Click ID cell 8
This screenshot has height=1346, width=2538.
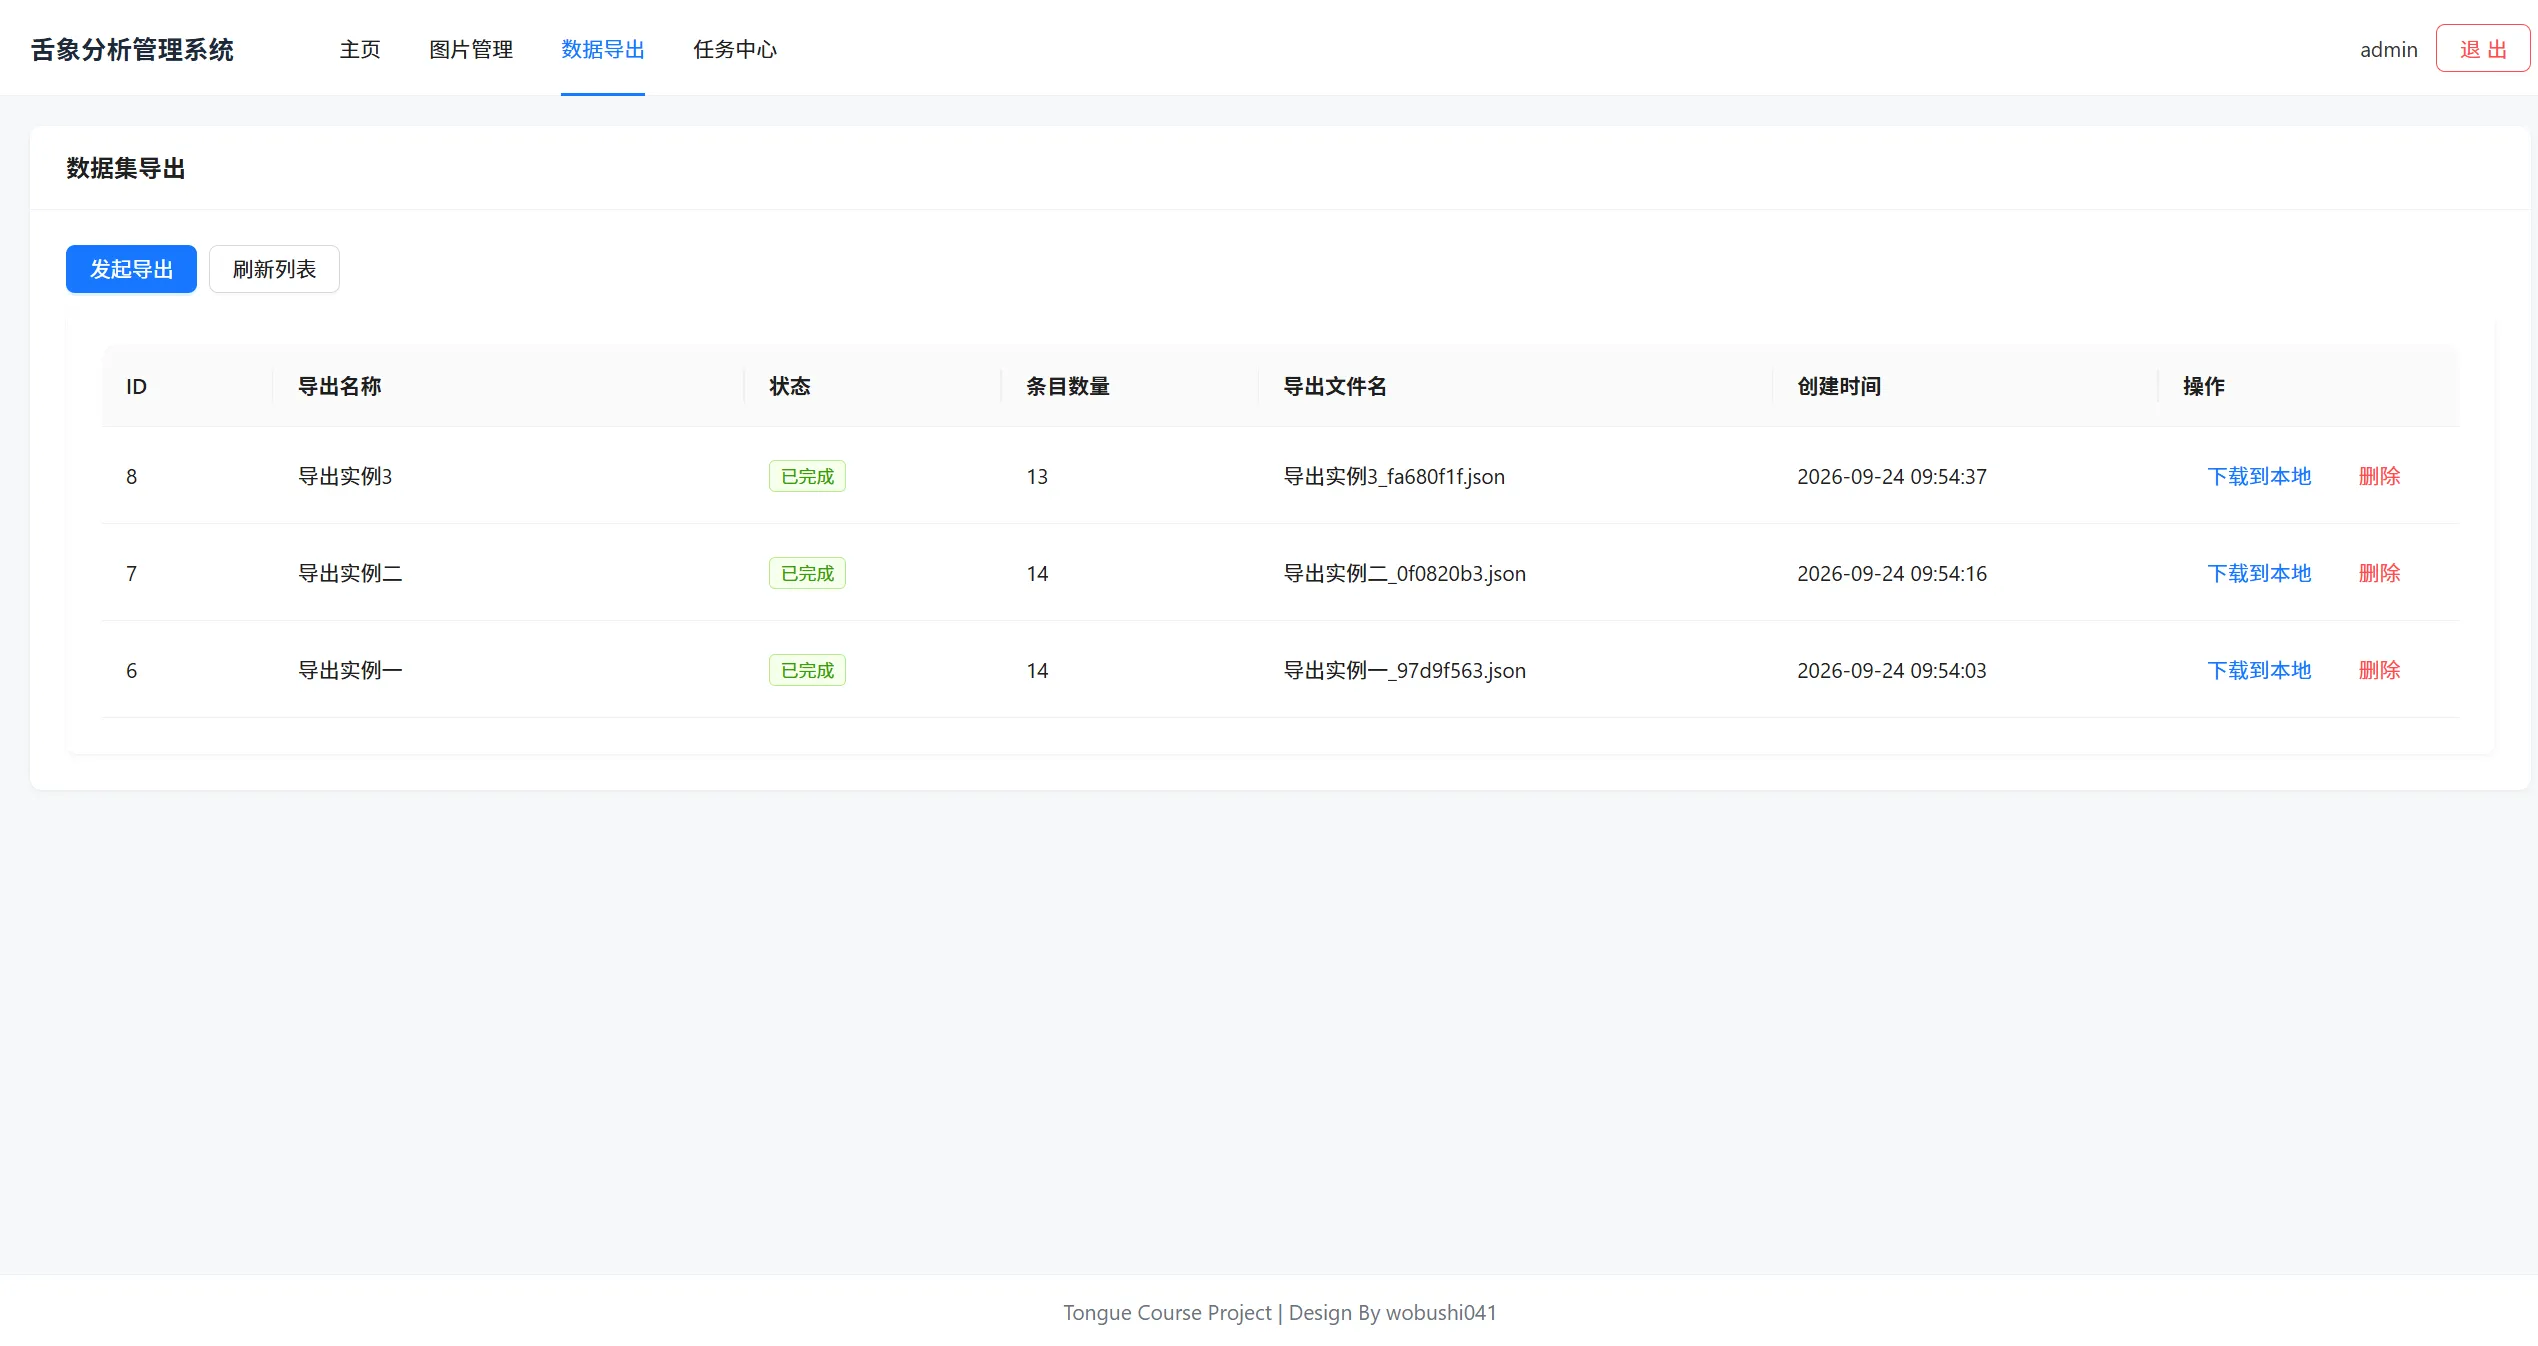tap(131, 476)
